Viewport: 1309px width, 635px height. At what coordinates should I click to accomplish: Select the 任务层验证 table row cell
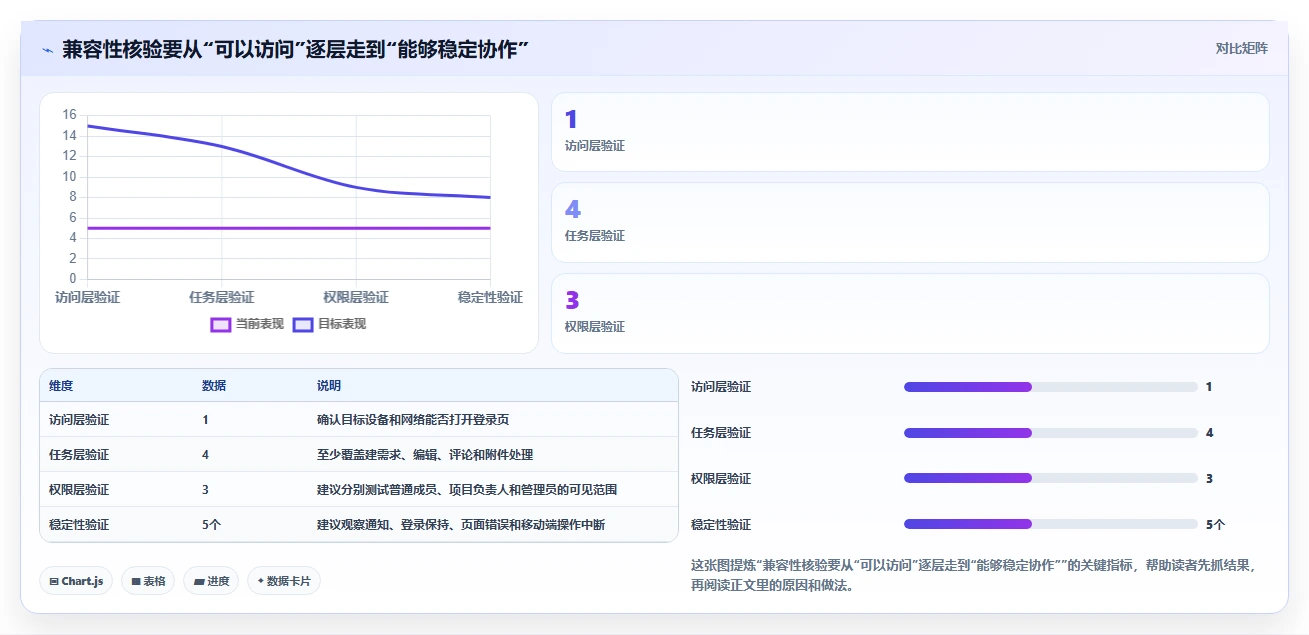click(79, 455)
